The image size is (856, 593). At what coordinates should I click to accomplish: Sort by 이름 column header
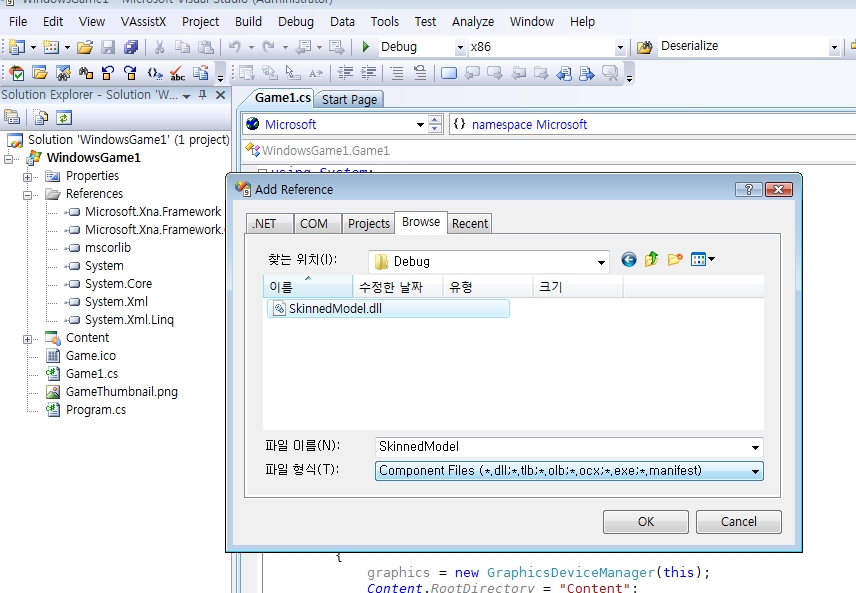(x=308, y=286)
